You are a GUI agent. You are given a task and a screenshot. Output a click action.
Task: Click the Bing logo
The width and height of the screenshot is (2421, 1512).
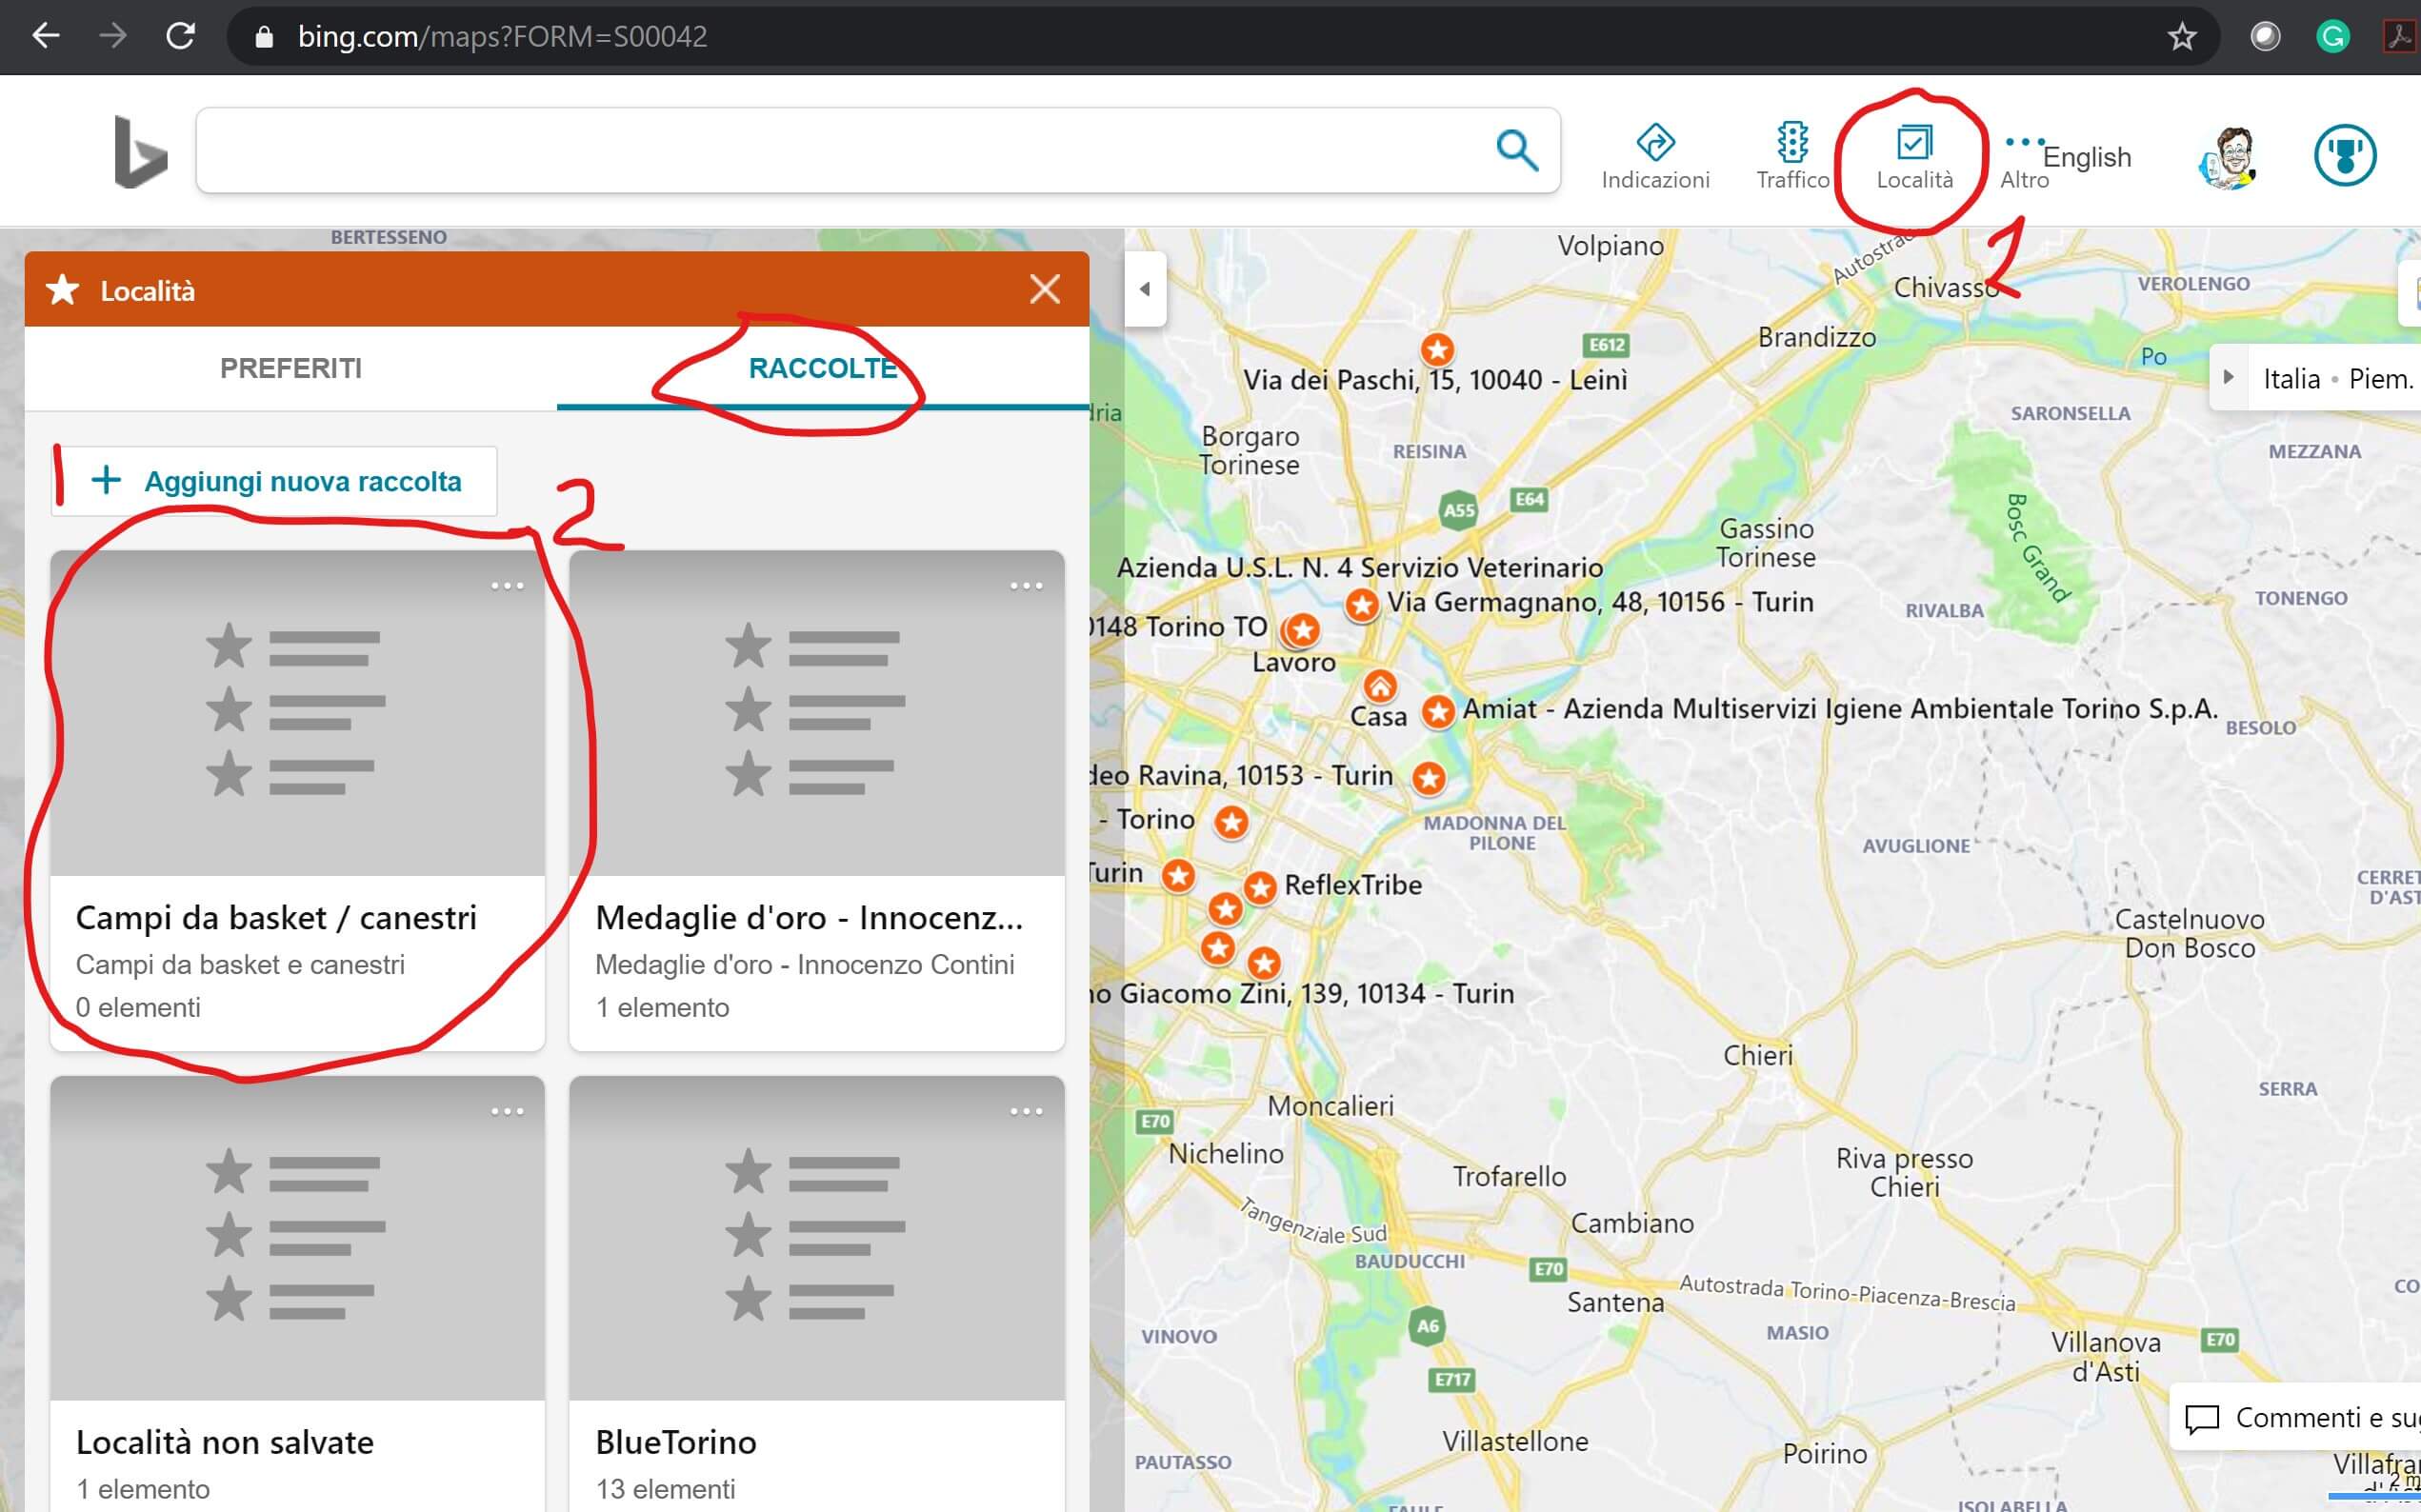tap(140, 152)
